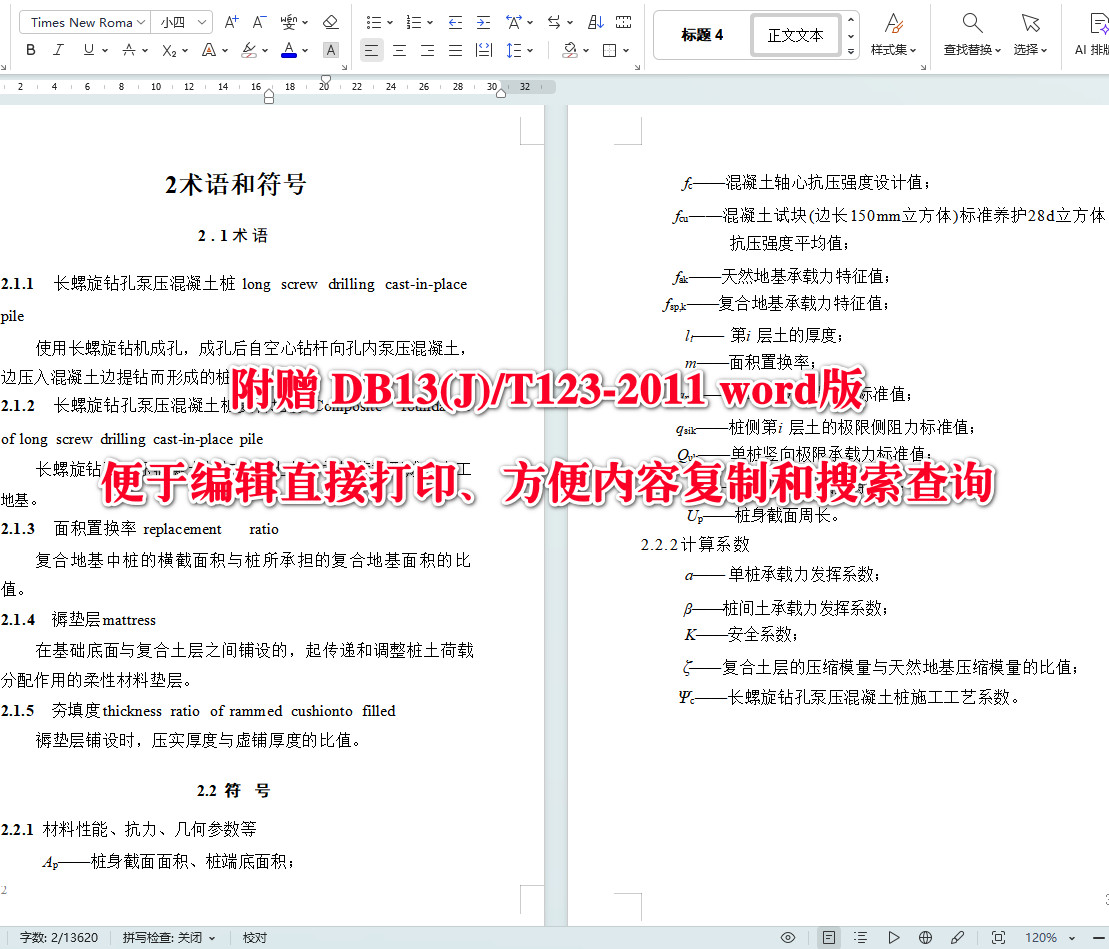Image resolution: width=1109 pixels, height=949 pixels.
Task: Click the writing mode pen icon
Action: pos(958,938)
